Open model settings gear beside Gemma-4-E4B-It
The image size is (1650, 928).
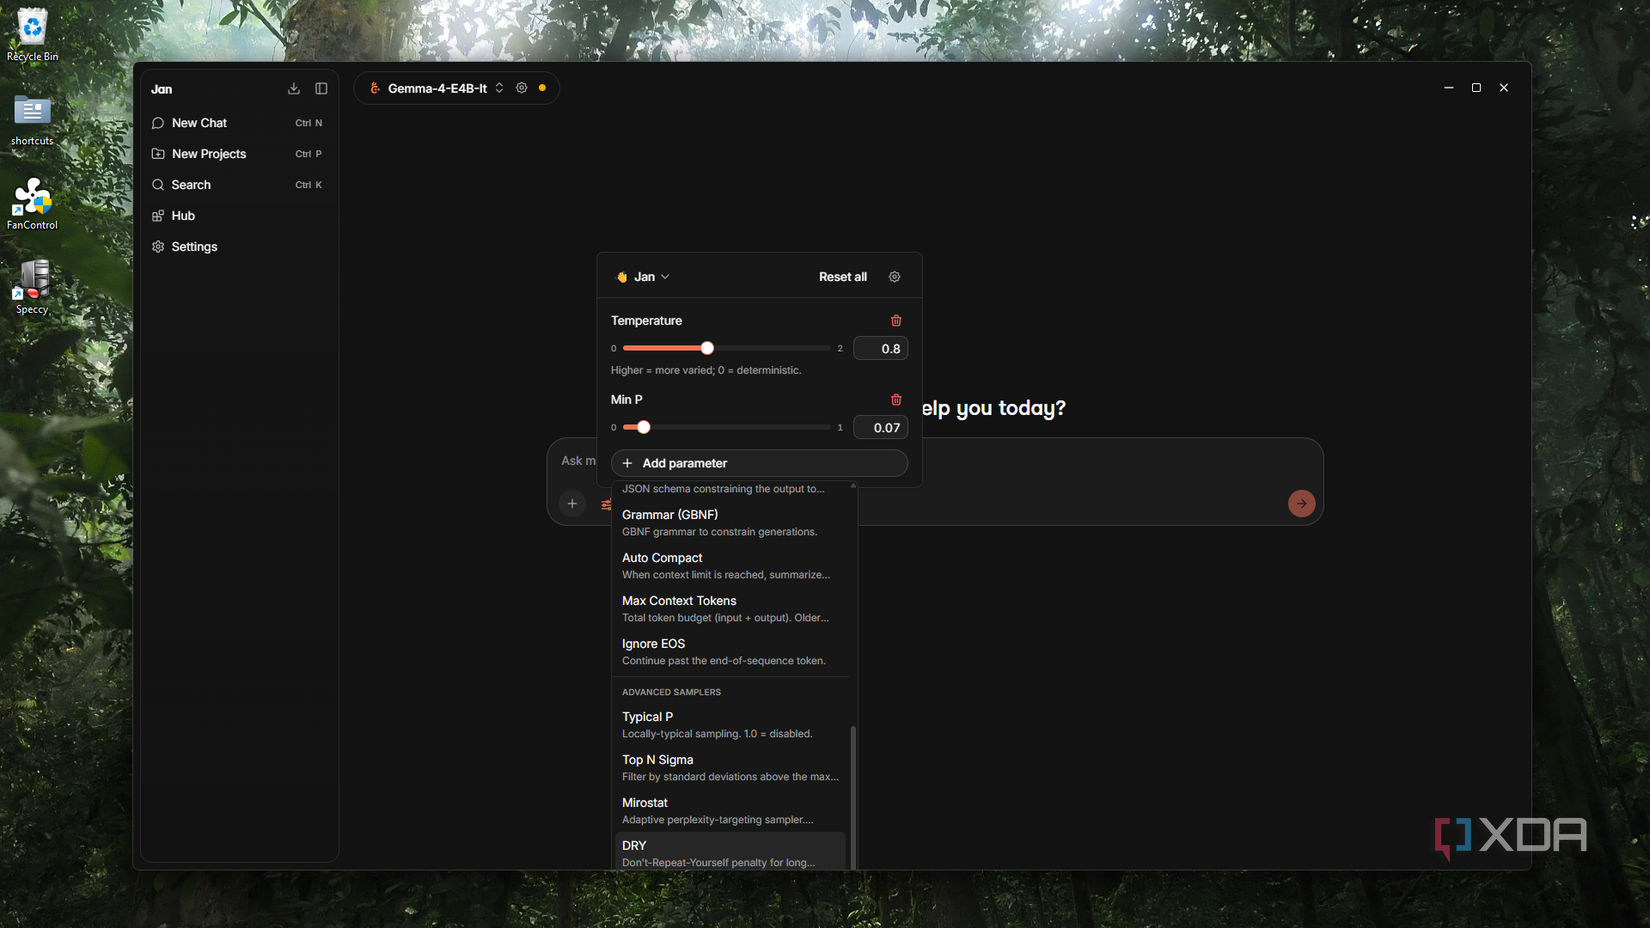point(522,88)
